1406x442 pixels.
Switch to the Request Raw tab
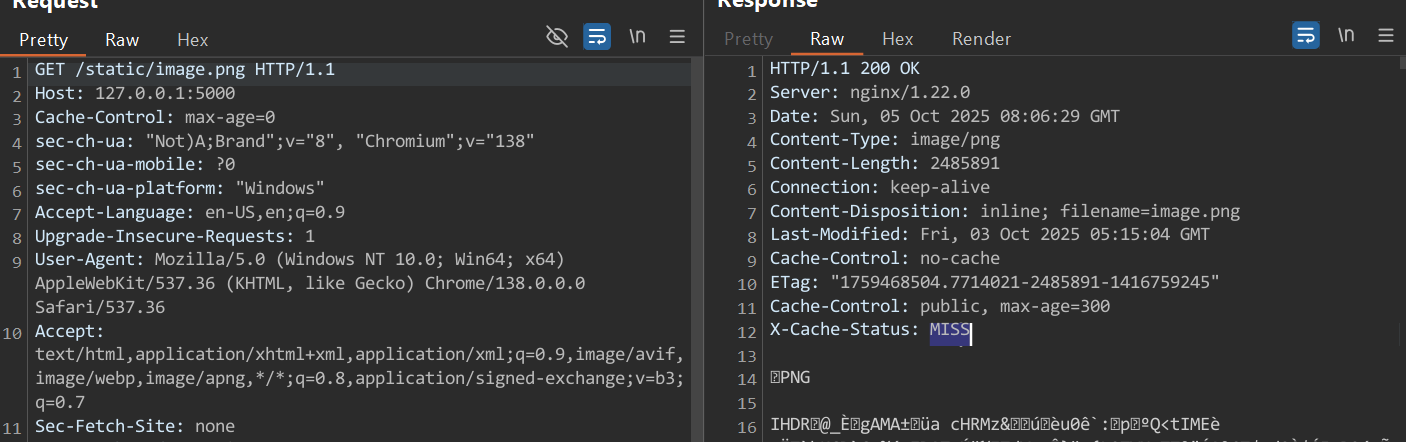tap(122, 40)
